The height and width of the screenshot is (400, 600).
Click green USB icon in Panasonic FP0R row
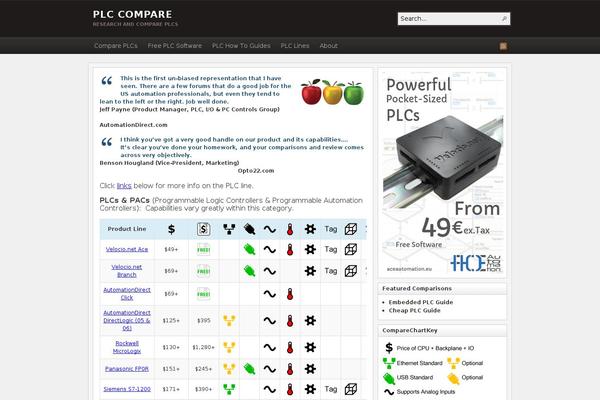click(x=249, y=369)
